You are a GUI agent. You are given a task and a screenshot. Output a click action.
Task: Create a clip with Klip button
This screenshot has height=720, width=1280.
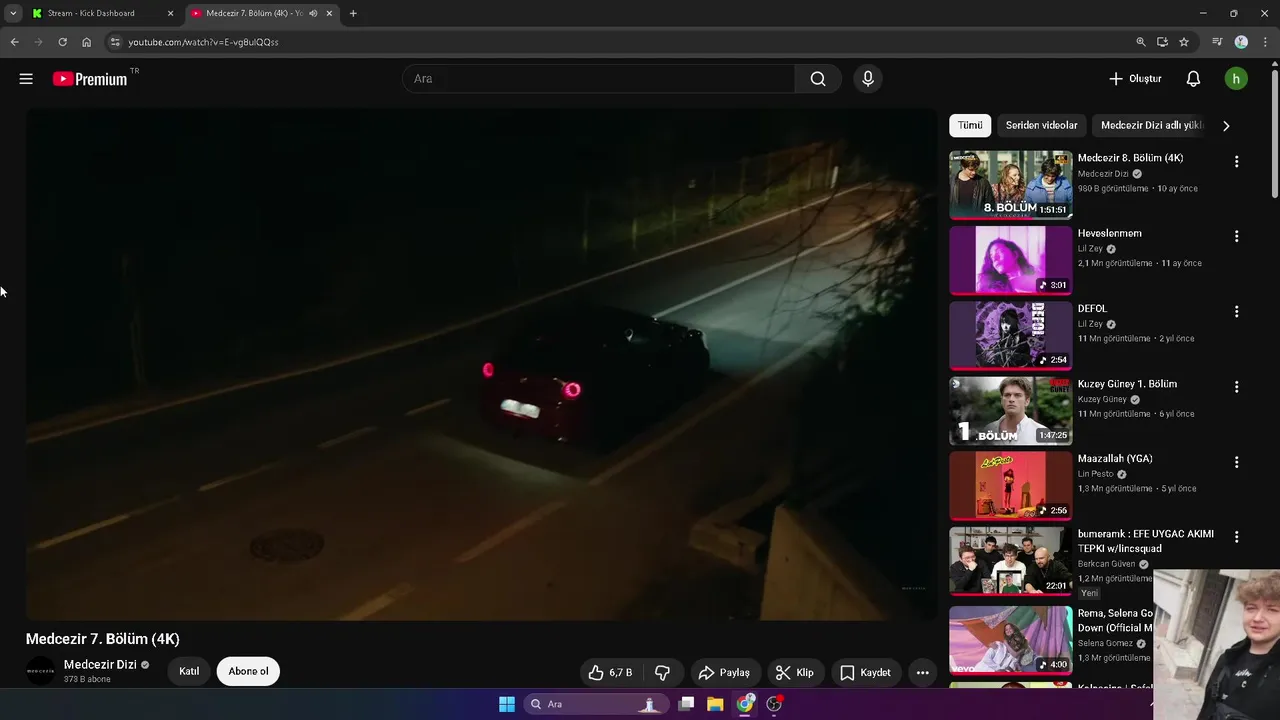point(795,672)
